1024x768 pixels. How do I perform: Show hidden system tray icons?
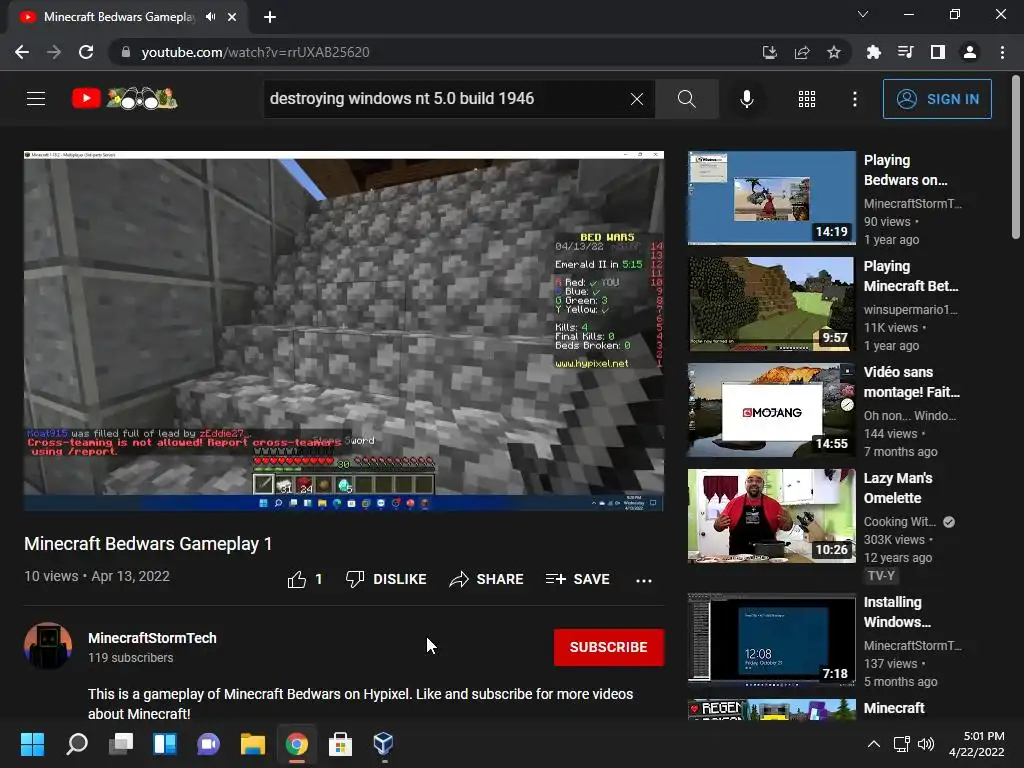tap(874, 744)
